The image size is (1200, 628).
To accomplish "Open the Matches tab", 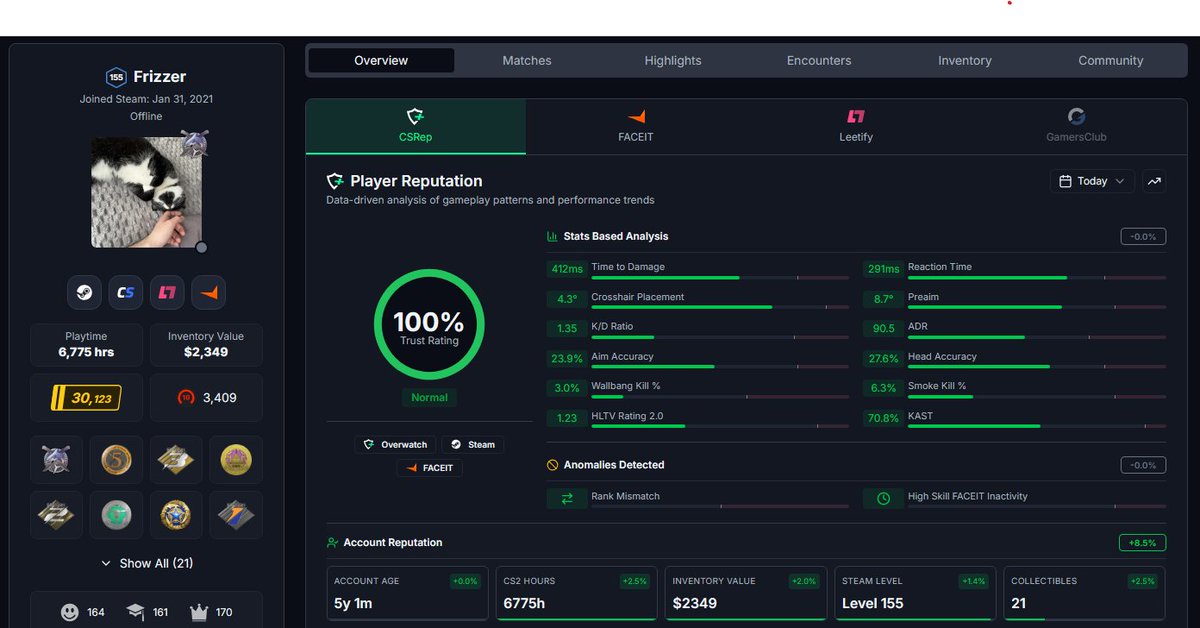I will point(527,61).
